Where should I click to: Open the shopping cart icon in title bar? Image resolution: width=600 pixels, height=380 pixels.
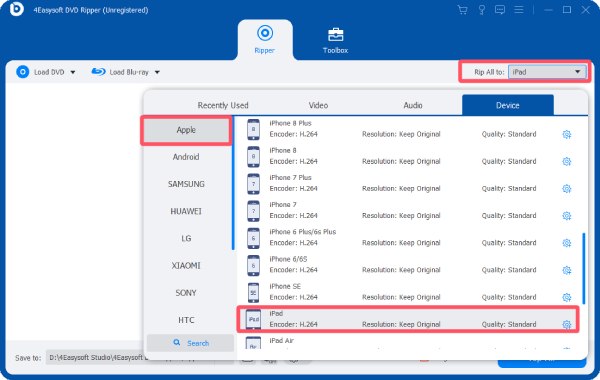[462, 10]
